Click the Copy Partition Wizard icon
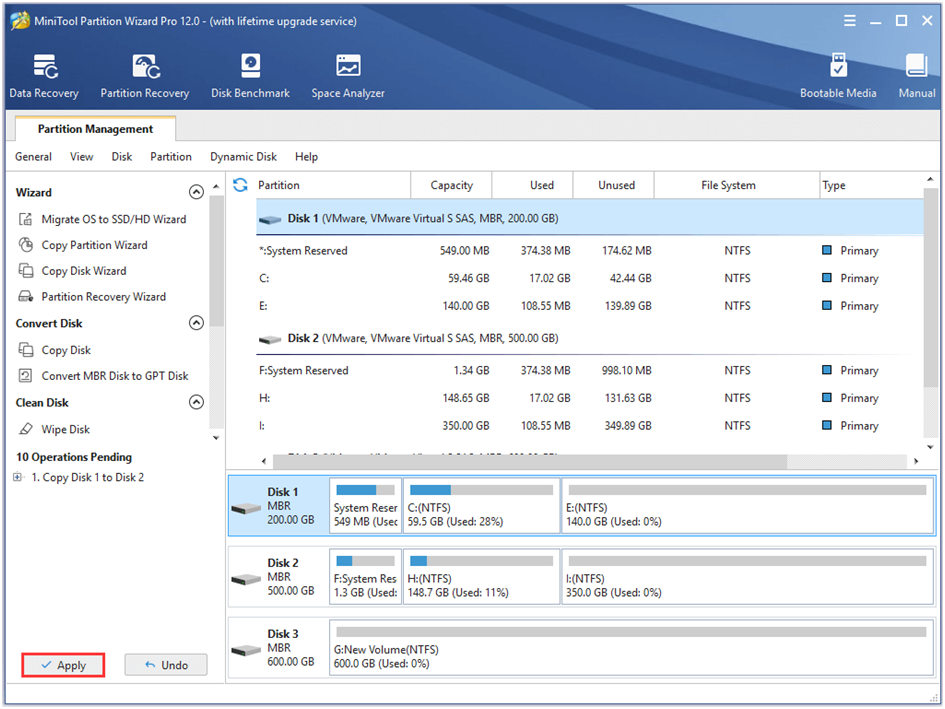The image size is (945, 709). click(25, 245)
